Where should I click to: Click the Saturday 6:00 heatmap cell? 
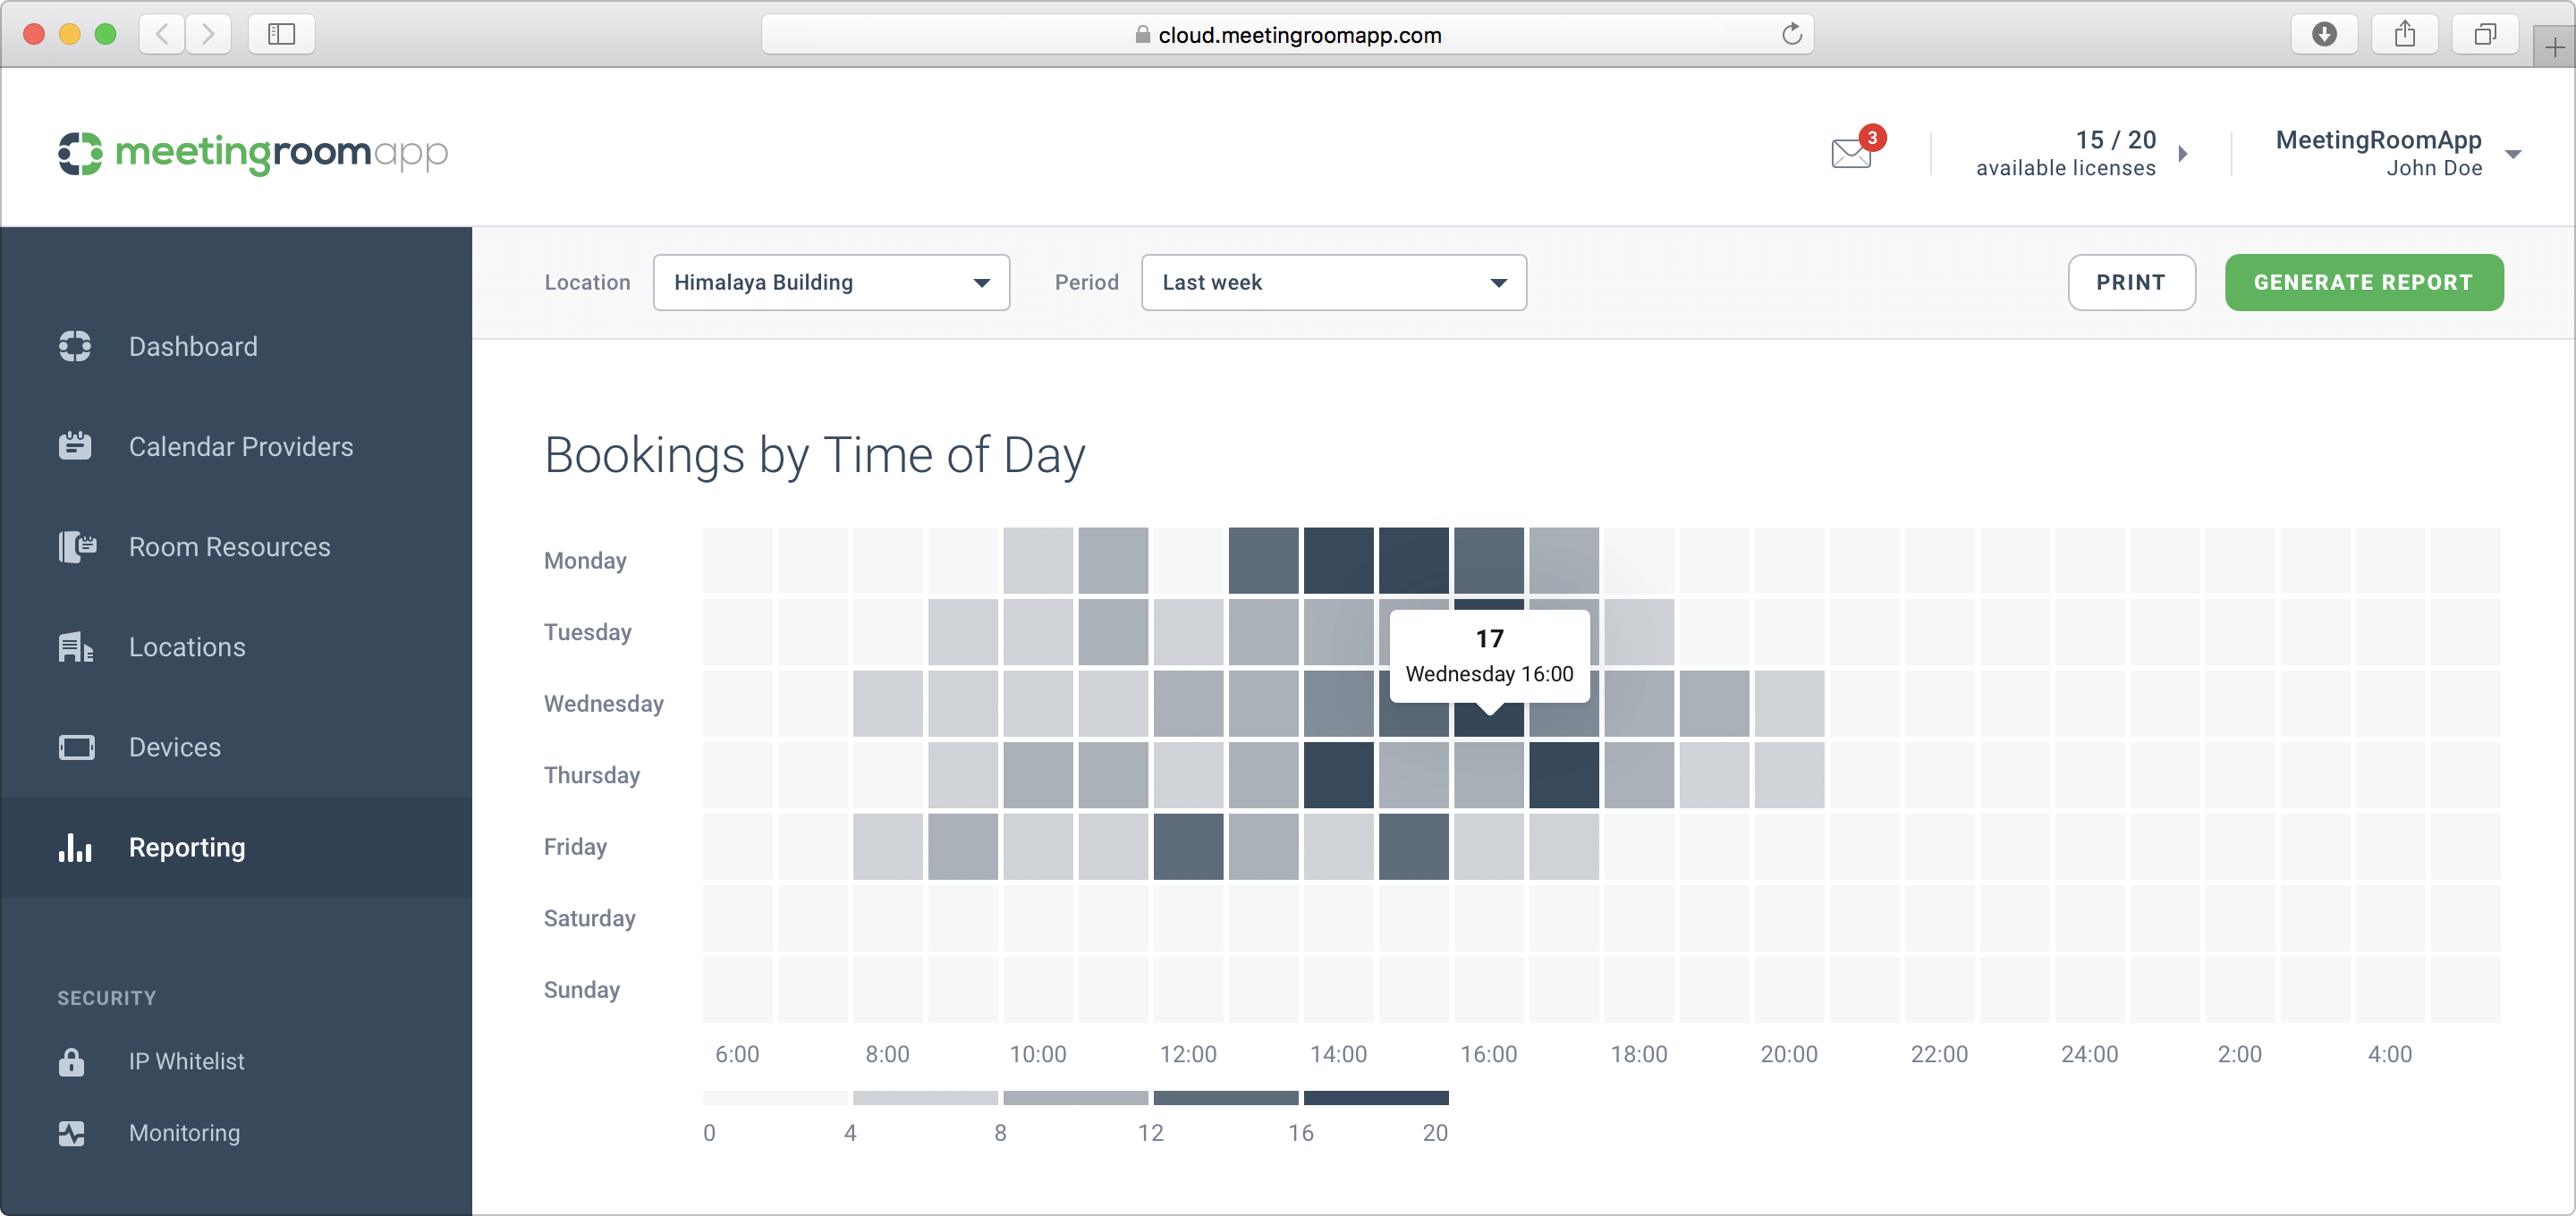tap(737, 918)
